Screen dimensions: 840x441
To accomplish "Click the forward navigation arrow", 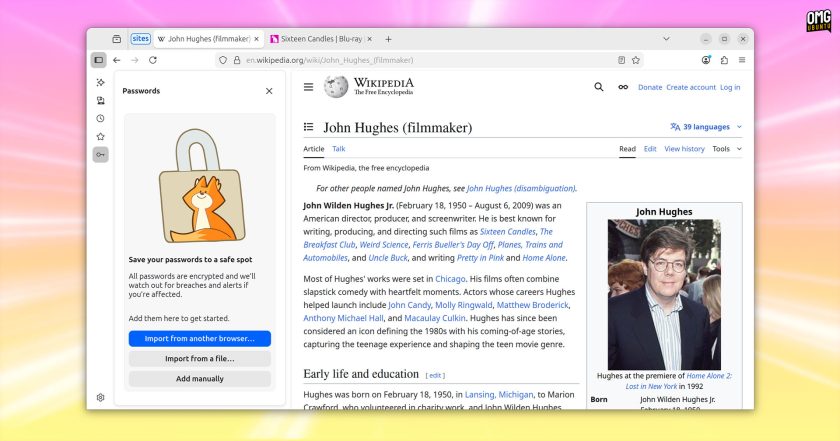I will pos(134,60).
